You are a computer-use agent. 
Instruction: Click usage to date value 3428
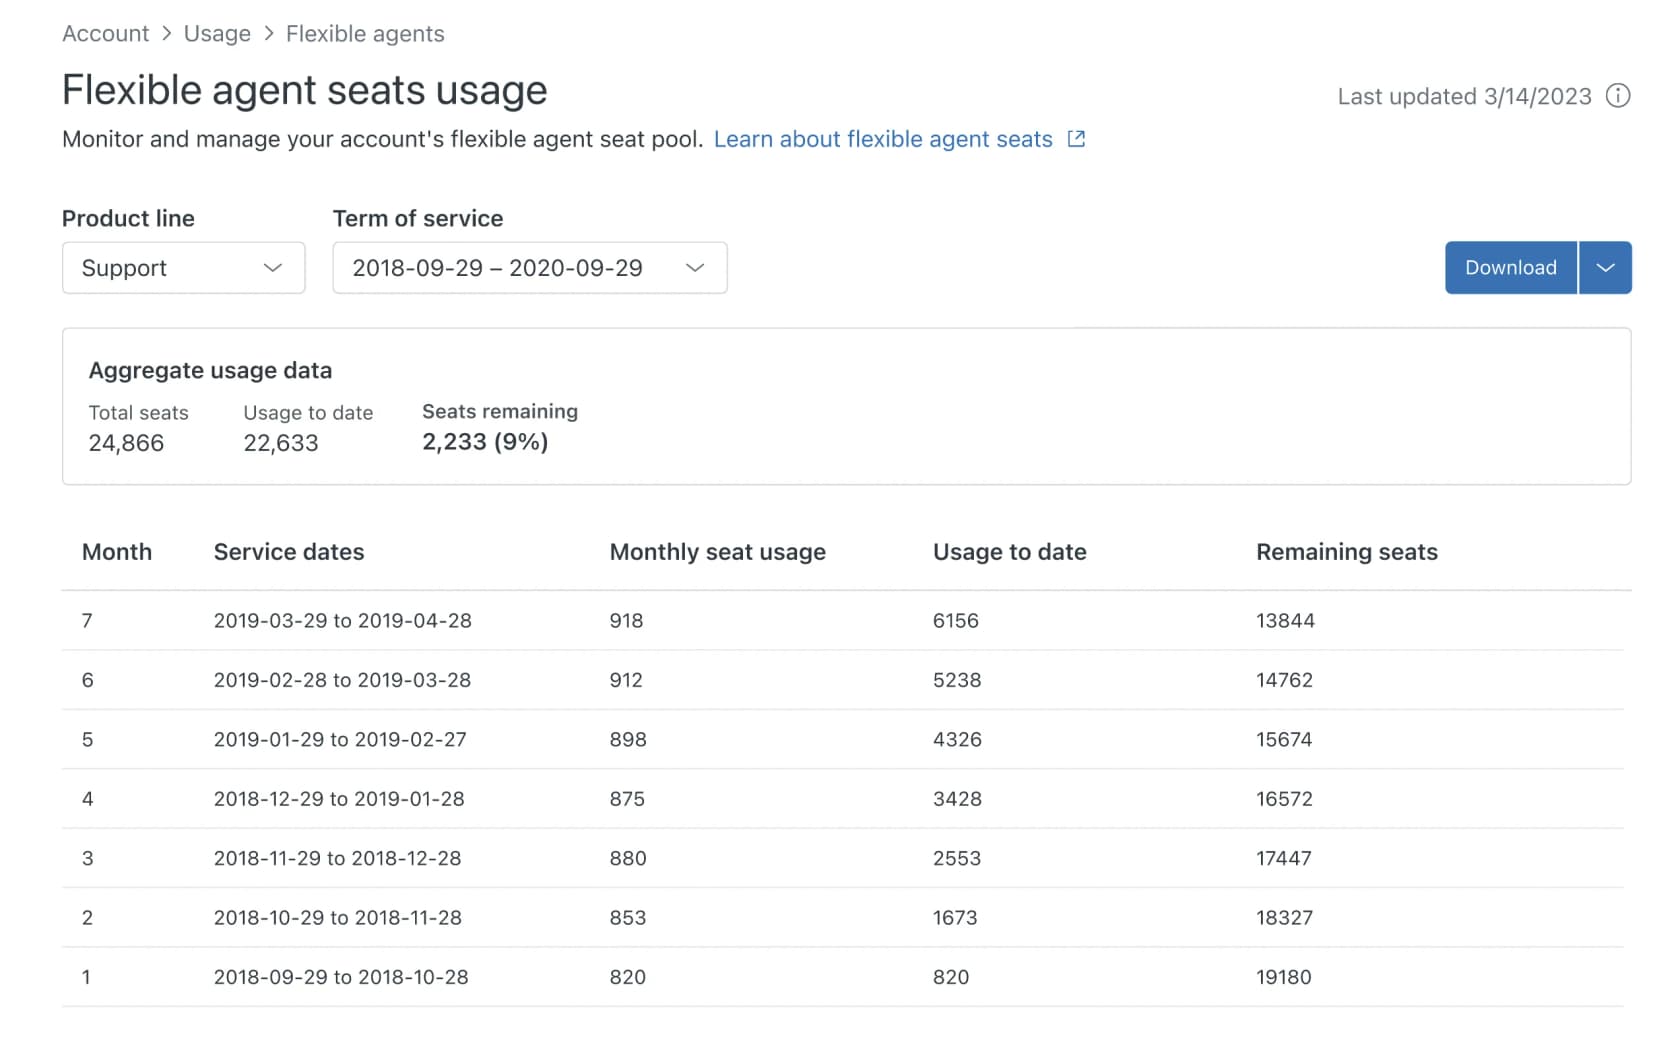957,799
